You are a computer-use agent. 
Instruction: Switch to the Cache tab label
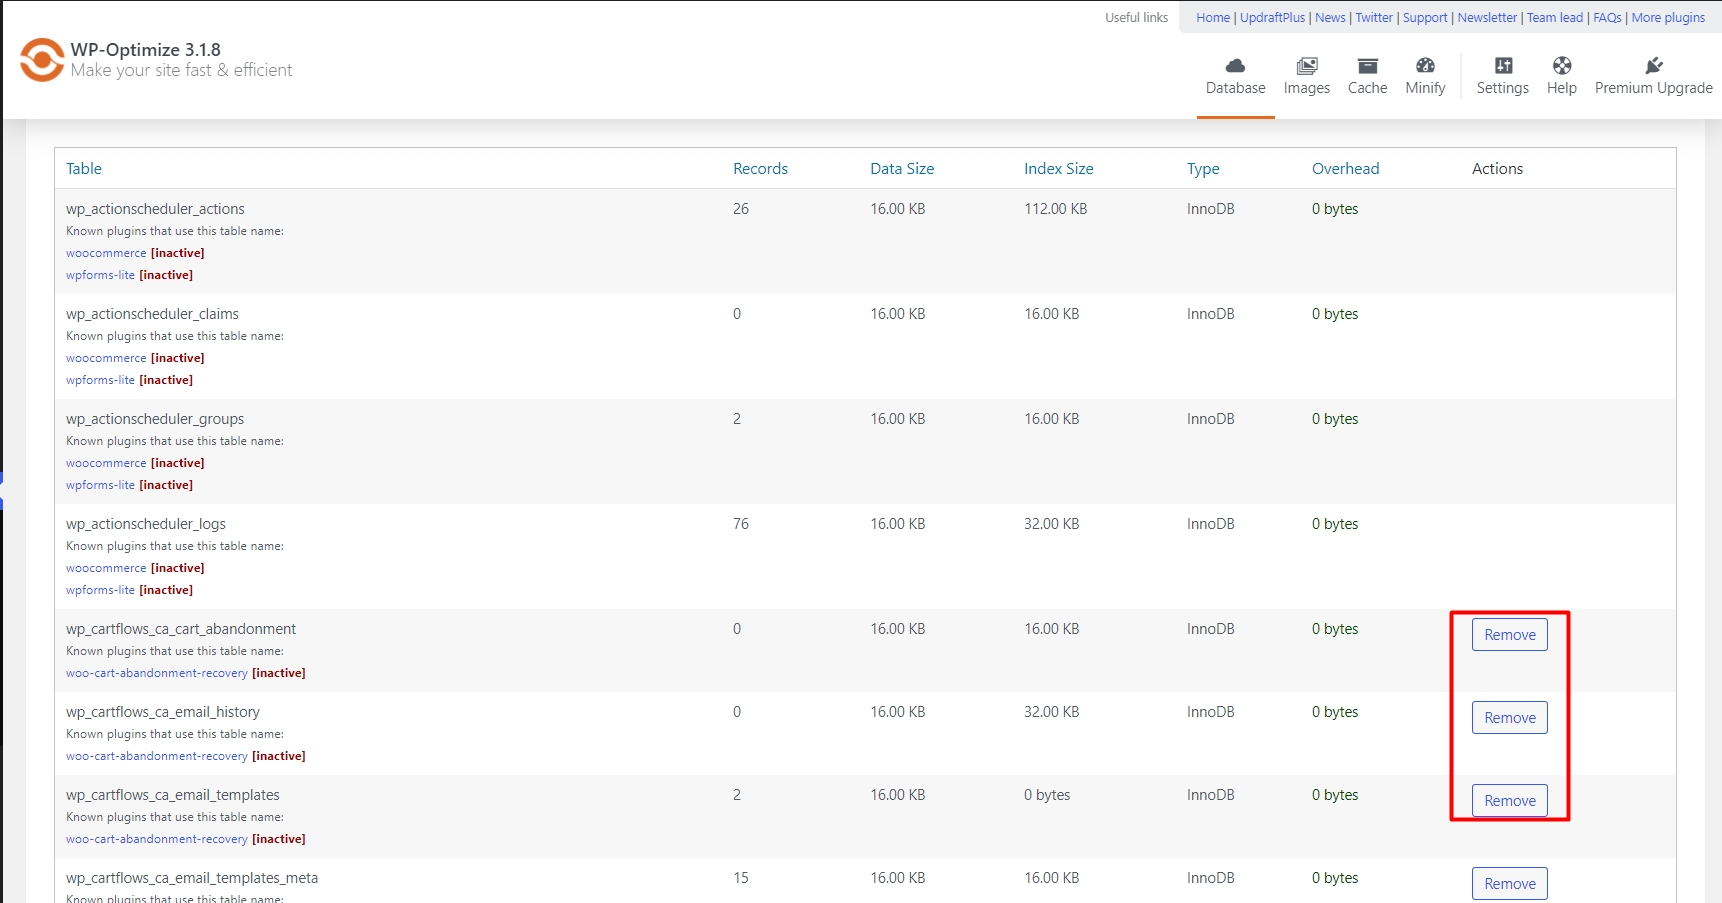(1367, 88)
